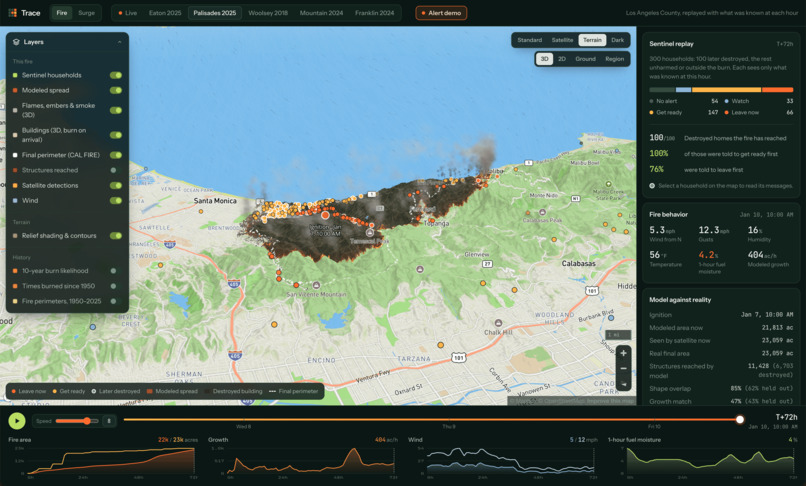The width and height of the screenshot is (806, 486).
Task: Enable Structures reached layer
Action: click(x=114, y=170)
